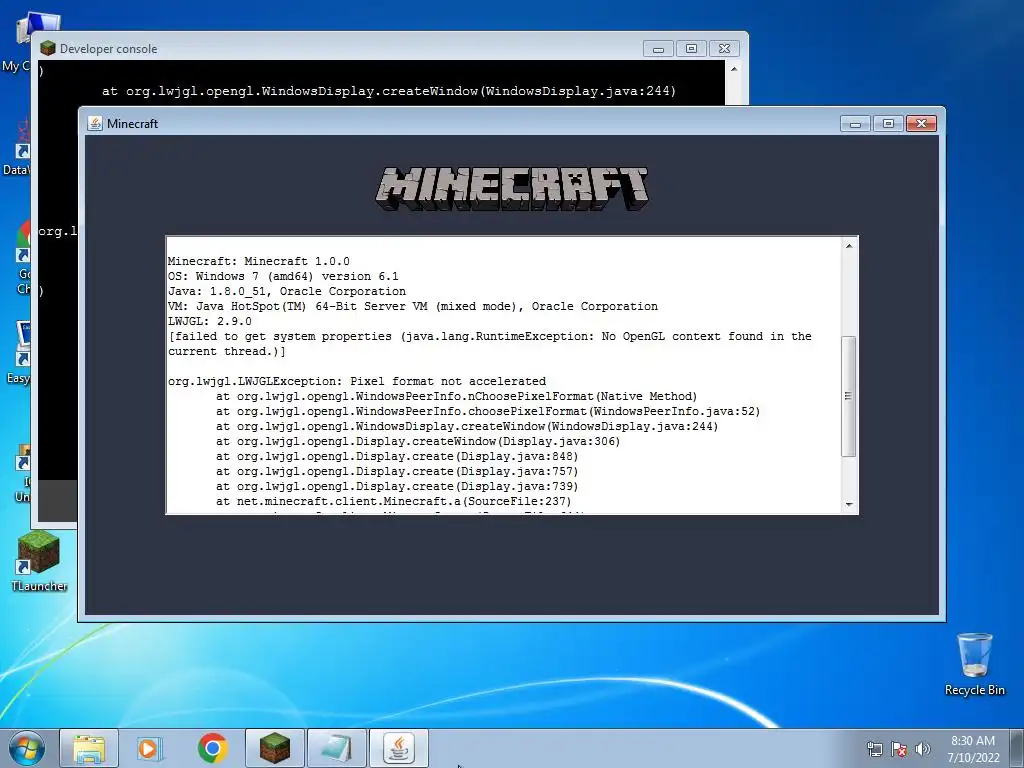The width and height of the screenshot is (1024, 768).
Task: Select the Java Minecraft taskbar button
Action: [399, 748]
